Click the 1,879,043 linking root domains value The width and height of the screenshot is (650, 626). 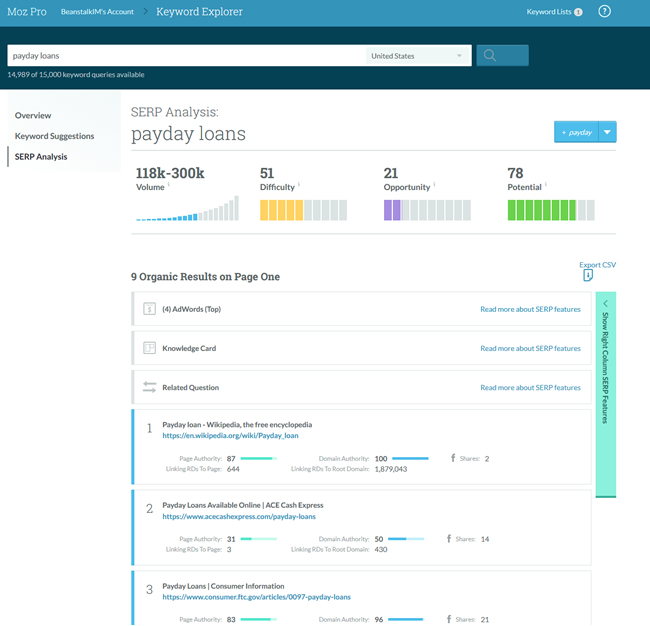(391, 469)
